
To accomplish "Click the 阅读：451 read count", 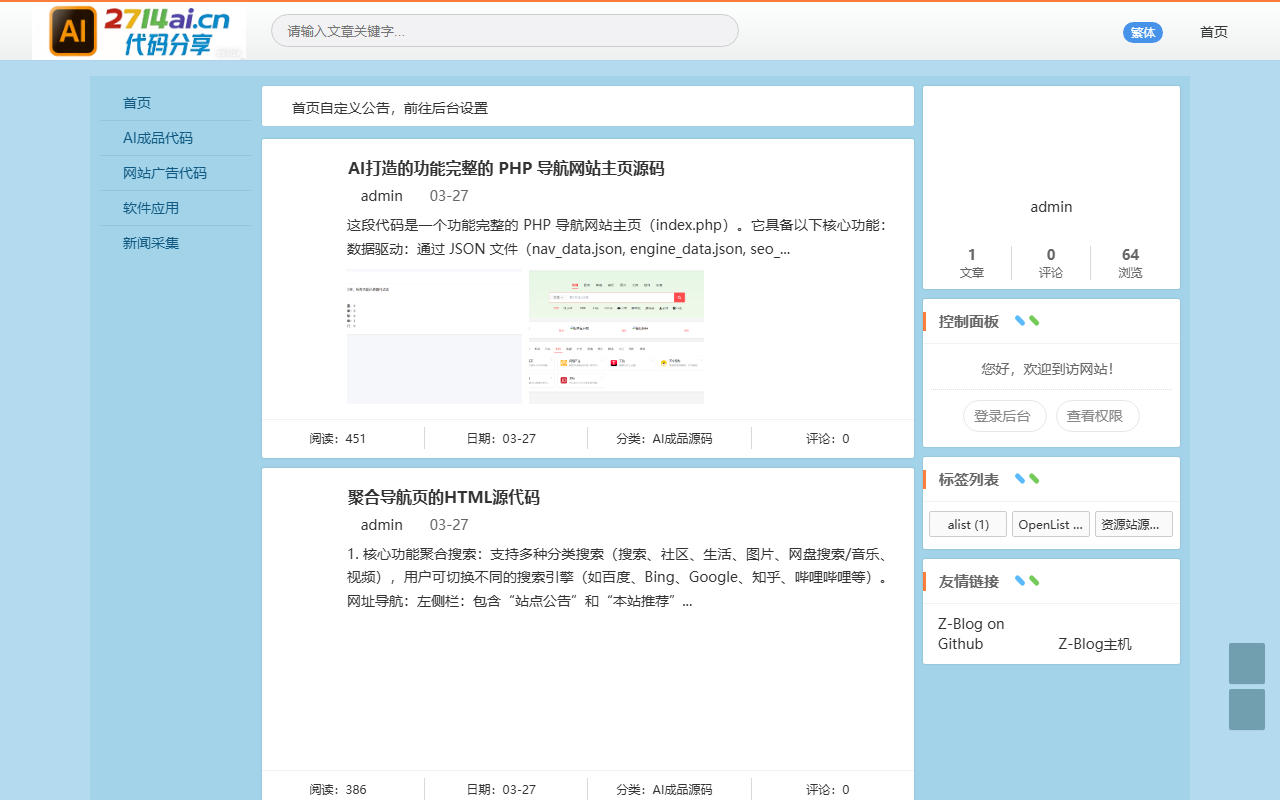I will pos(338,439).
